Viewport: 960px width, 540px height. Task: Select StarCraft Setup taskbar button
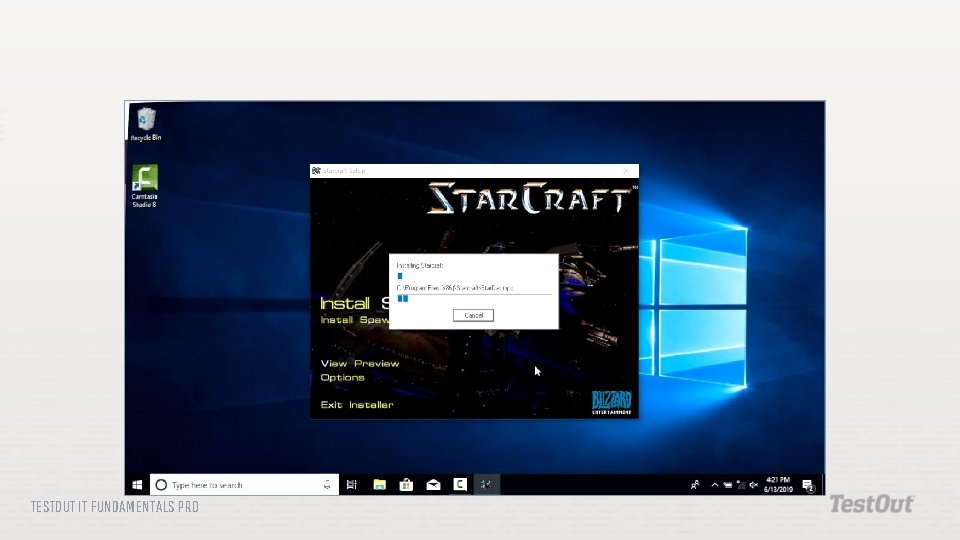487,485
